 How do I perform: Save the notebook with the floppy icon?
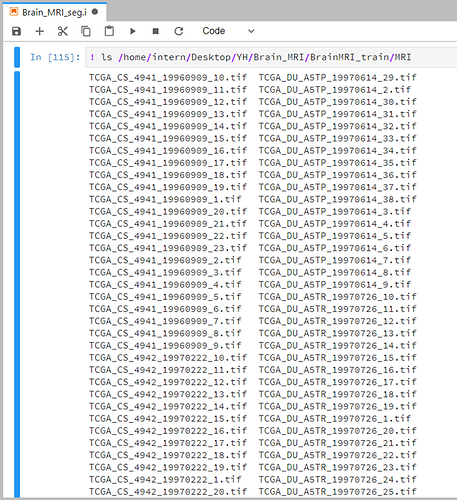click(x=16, y=31)
